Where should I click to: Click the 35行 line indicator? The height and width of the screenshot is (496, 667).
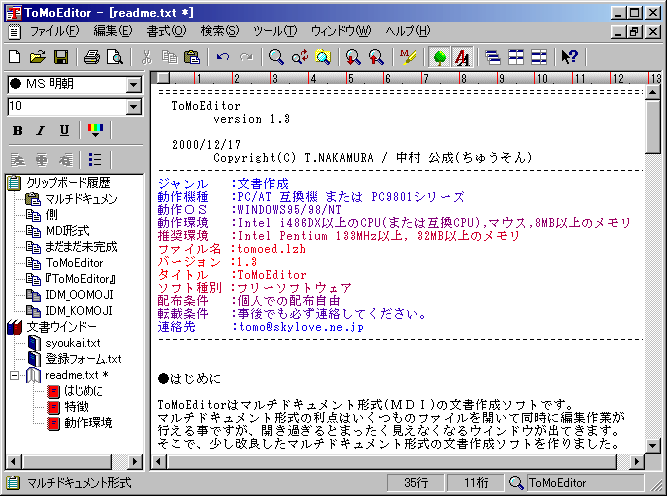pyautogui.click(x=416, y=483)
